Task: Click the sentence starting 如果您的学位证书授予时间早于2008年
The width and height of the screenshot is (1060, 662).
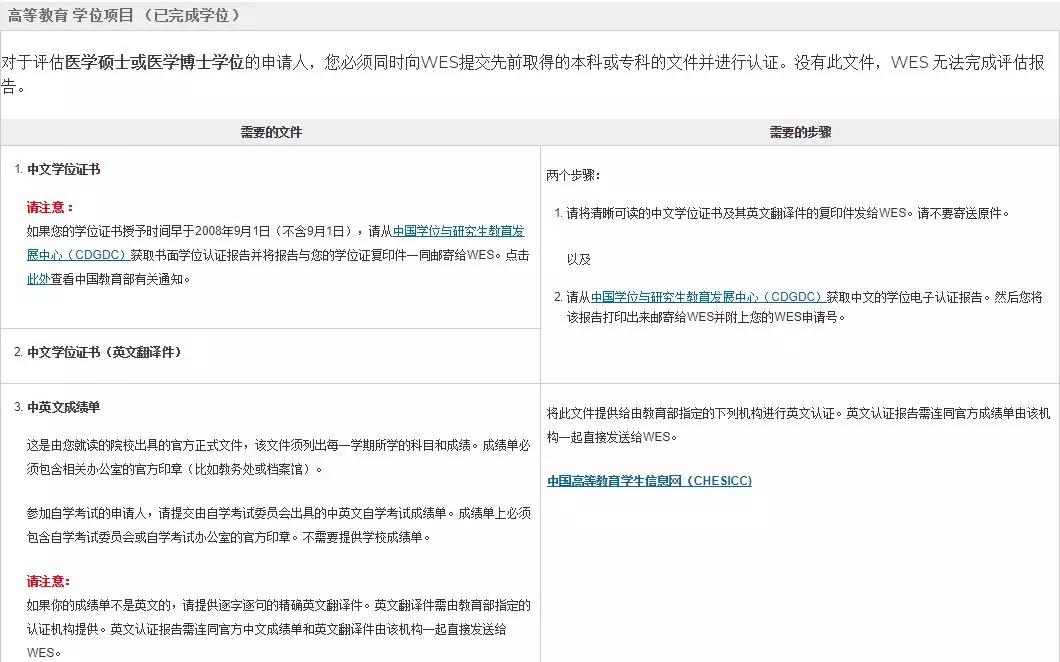Action: tap(278, 255)
